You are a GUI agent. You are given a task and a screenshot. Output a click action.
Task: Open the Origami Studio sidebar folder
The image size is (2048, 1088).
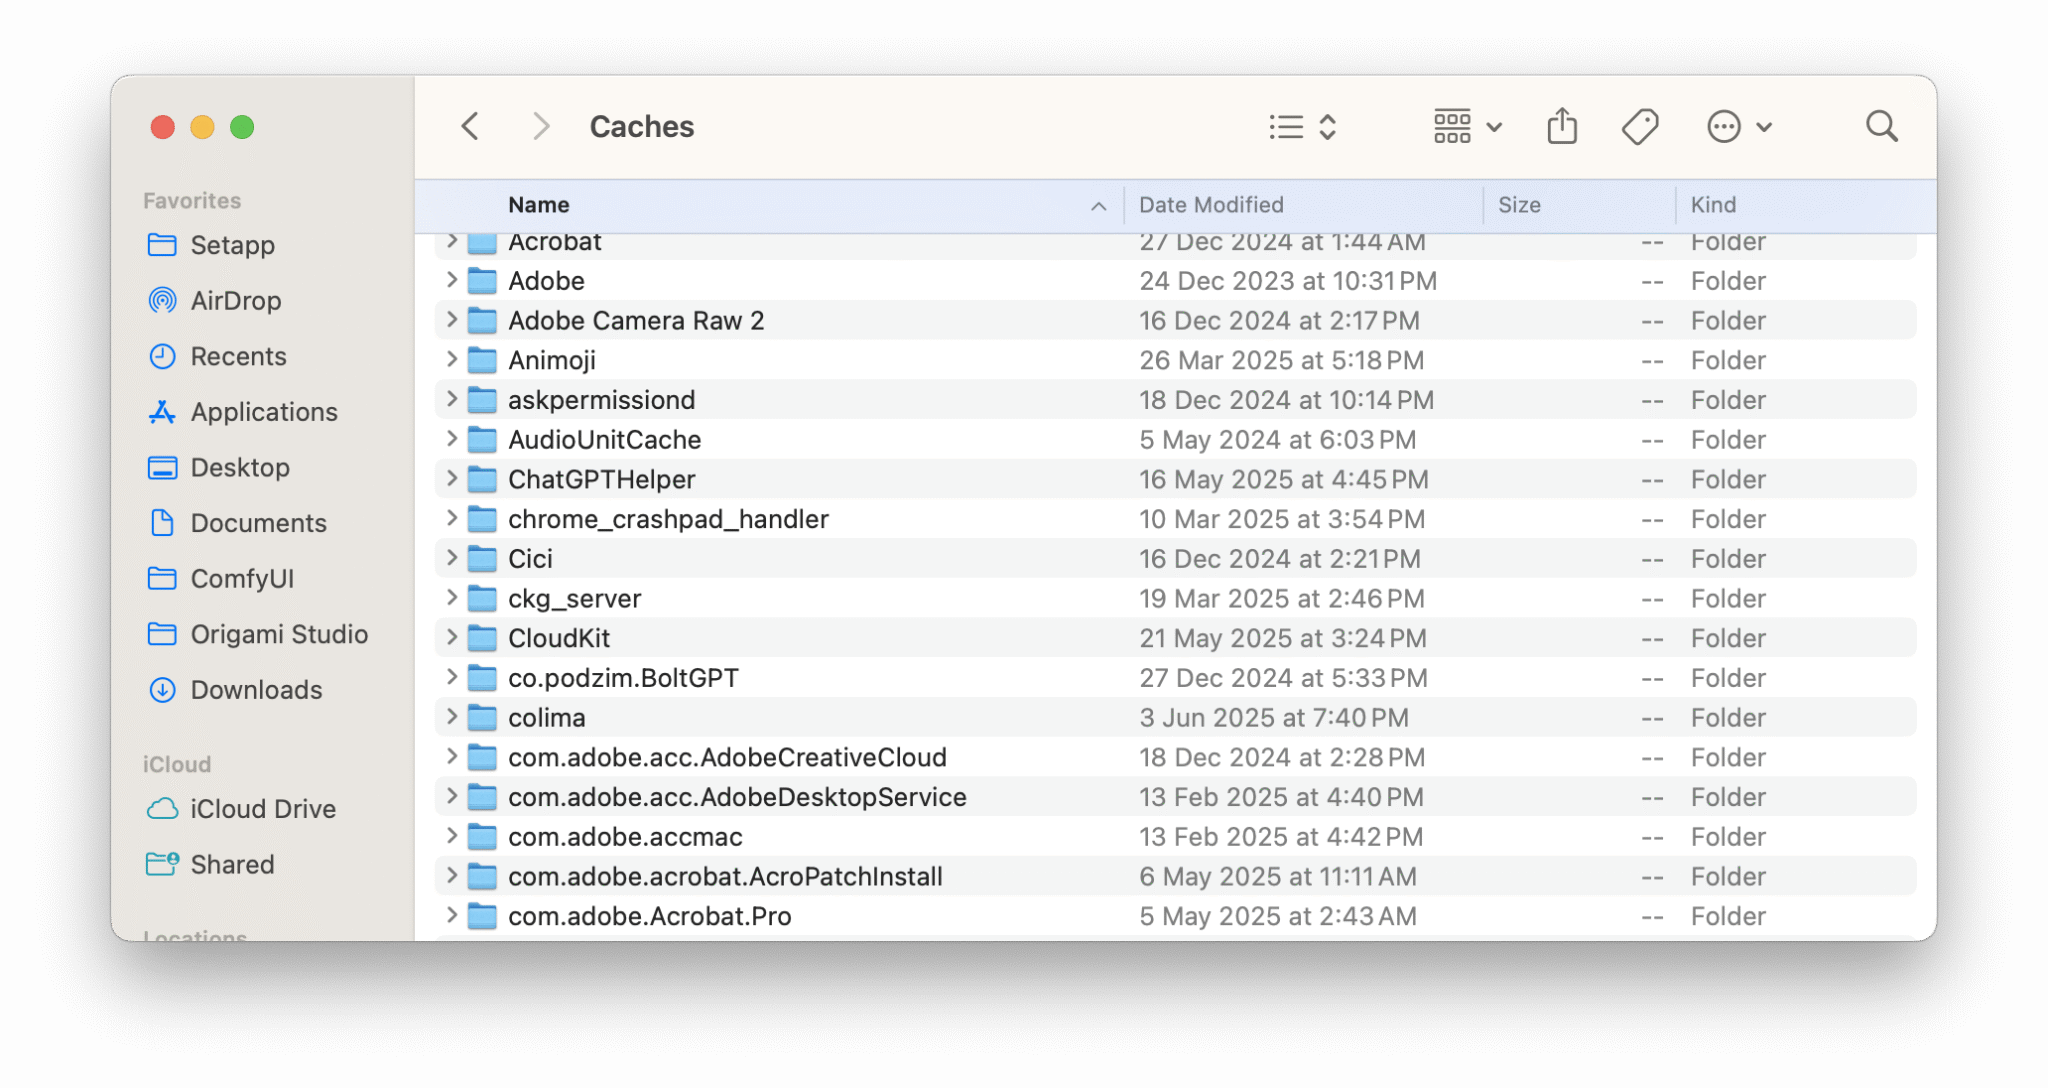click(x=279, y=634)
